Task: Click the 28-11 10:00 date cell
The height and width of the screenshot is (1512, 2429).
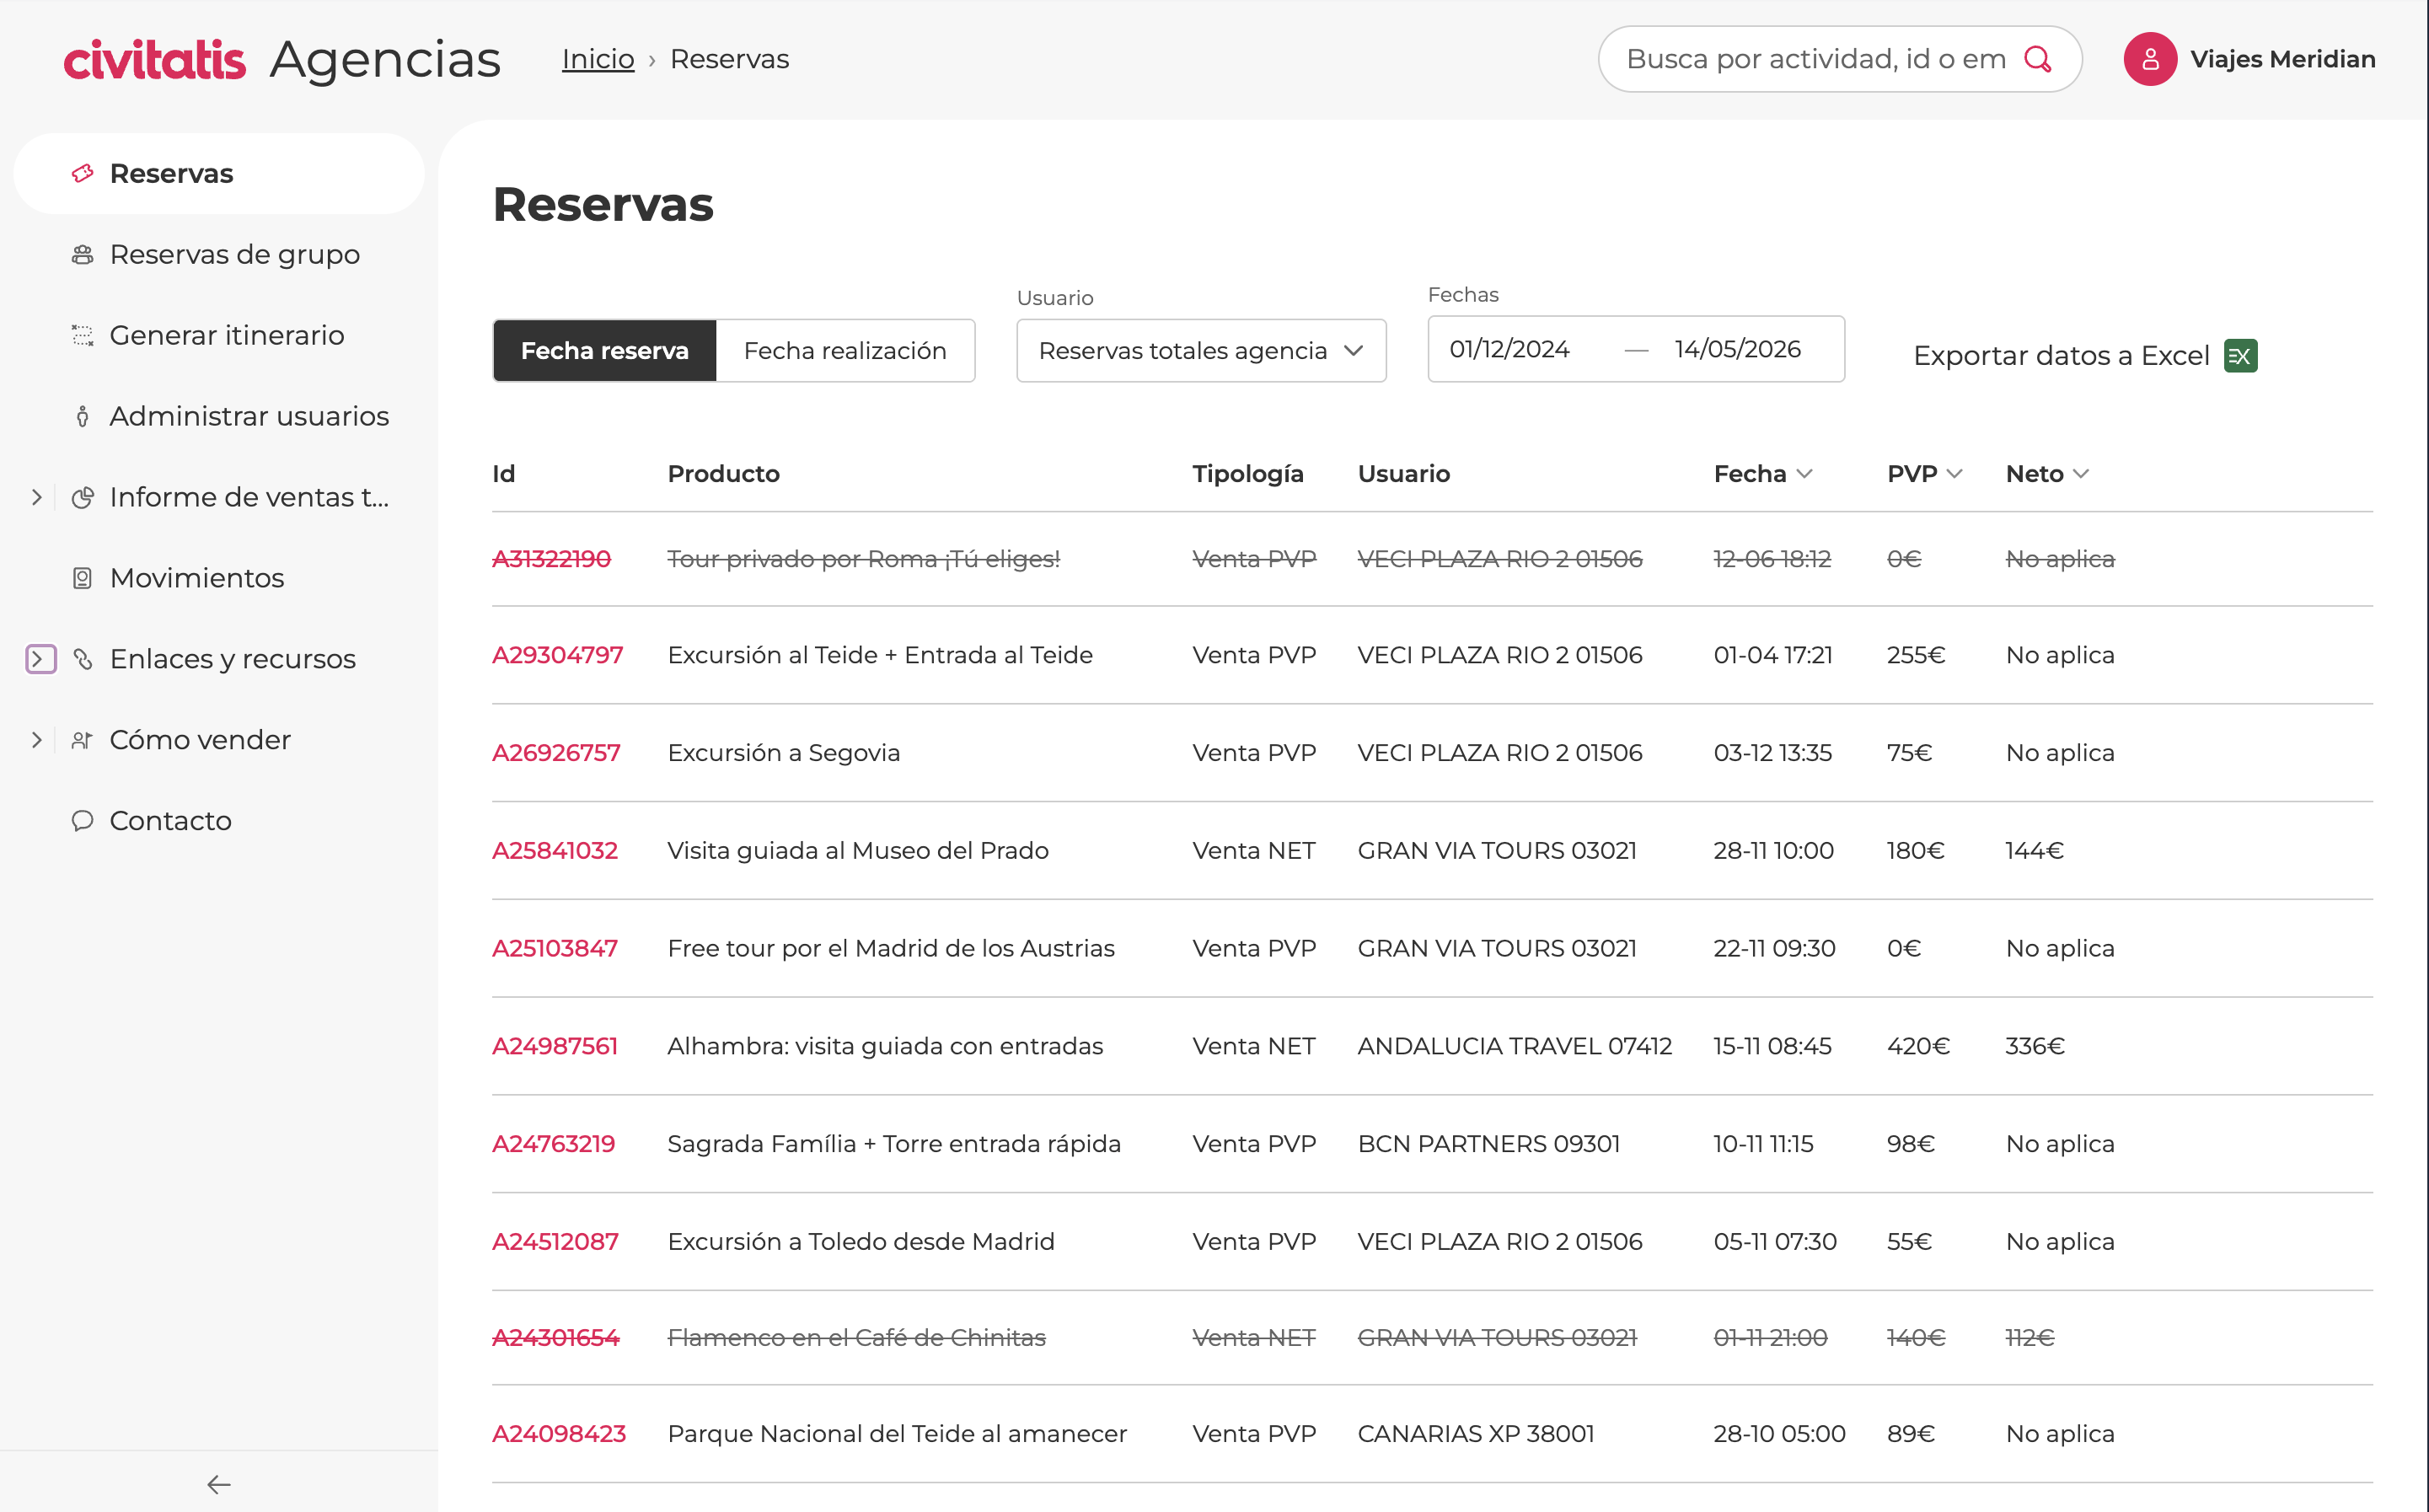Action: [x=1774, y=851]
